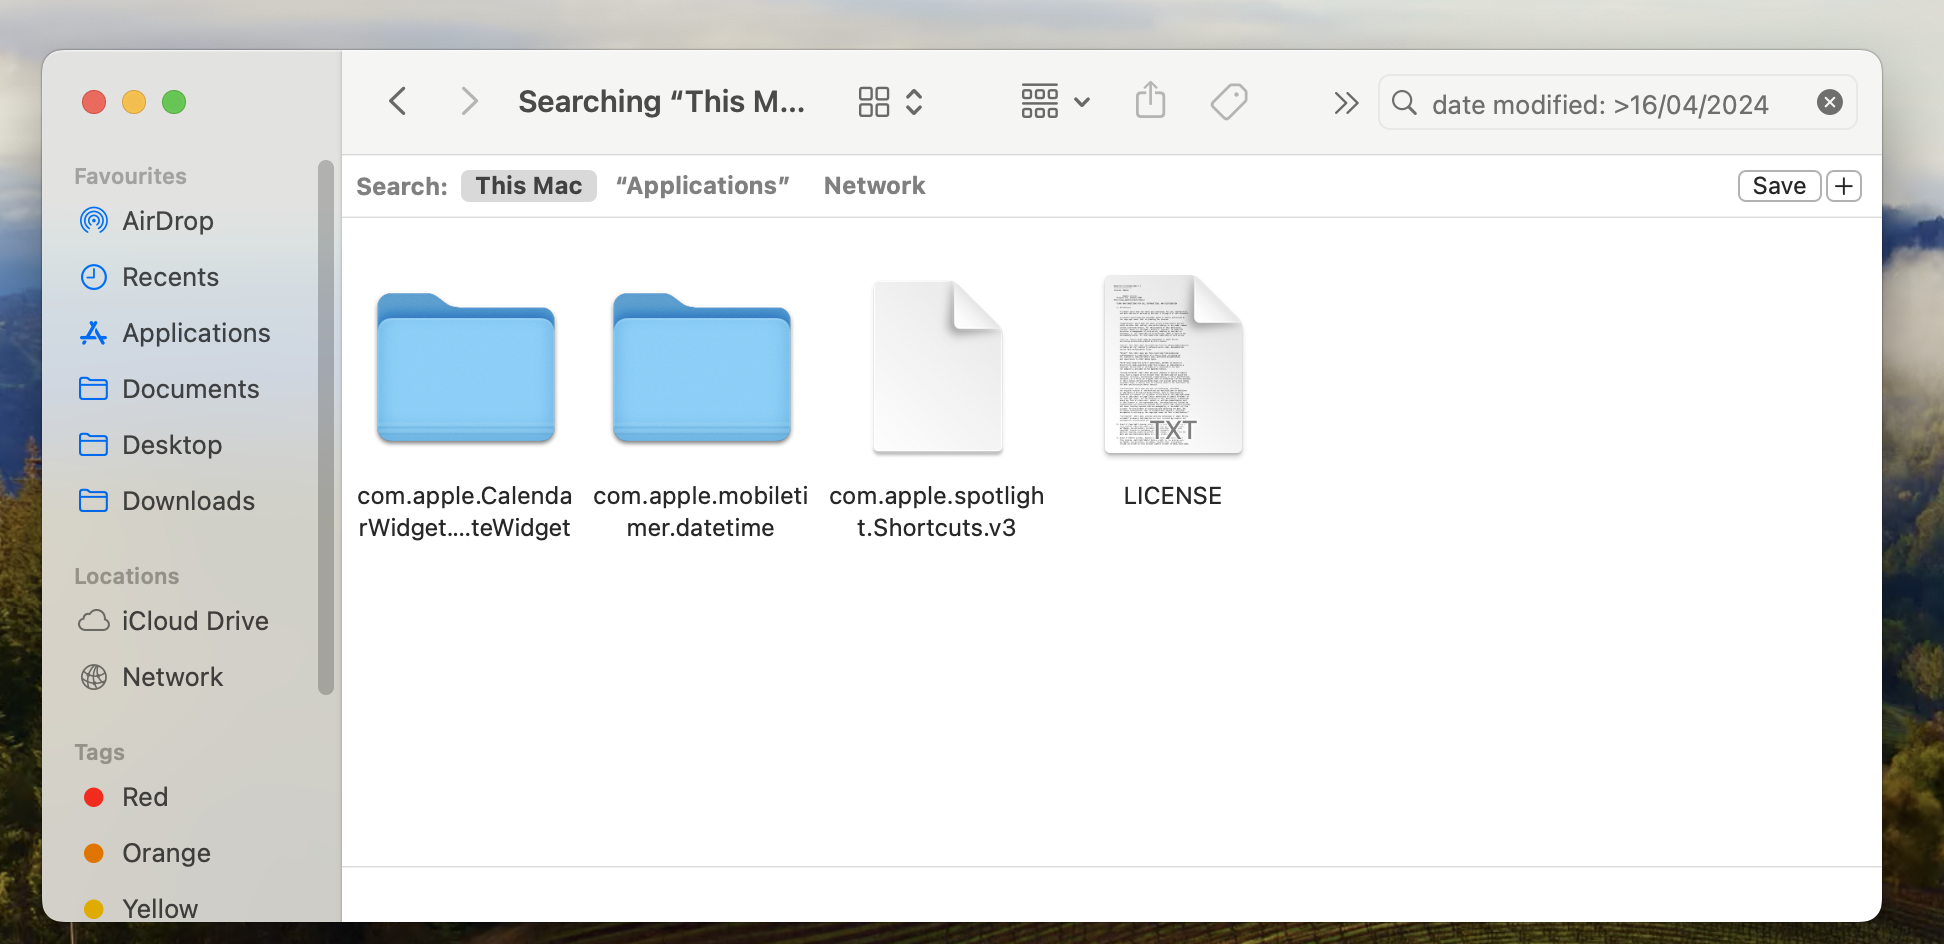Image resolution: width=1944 pixels, height=944 pixels.
Task: Switch search scope to This Mac
Action: pyautogui.click(x=528, y=186)
